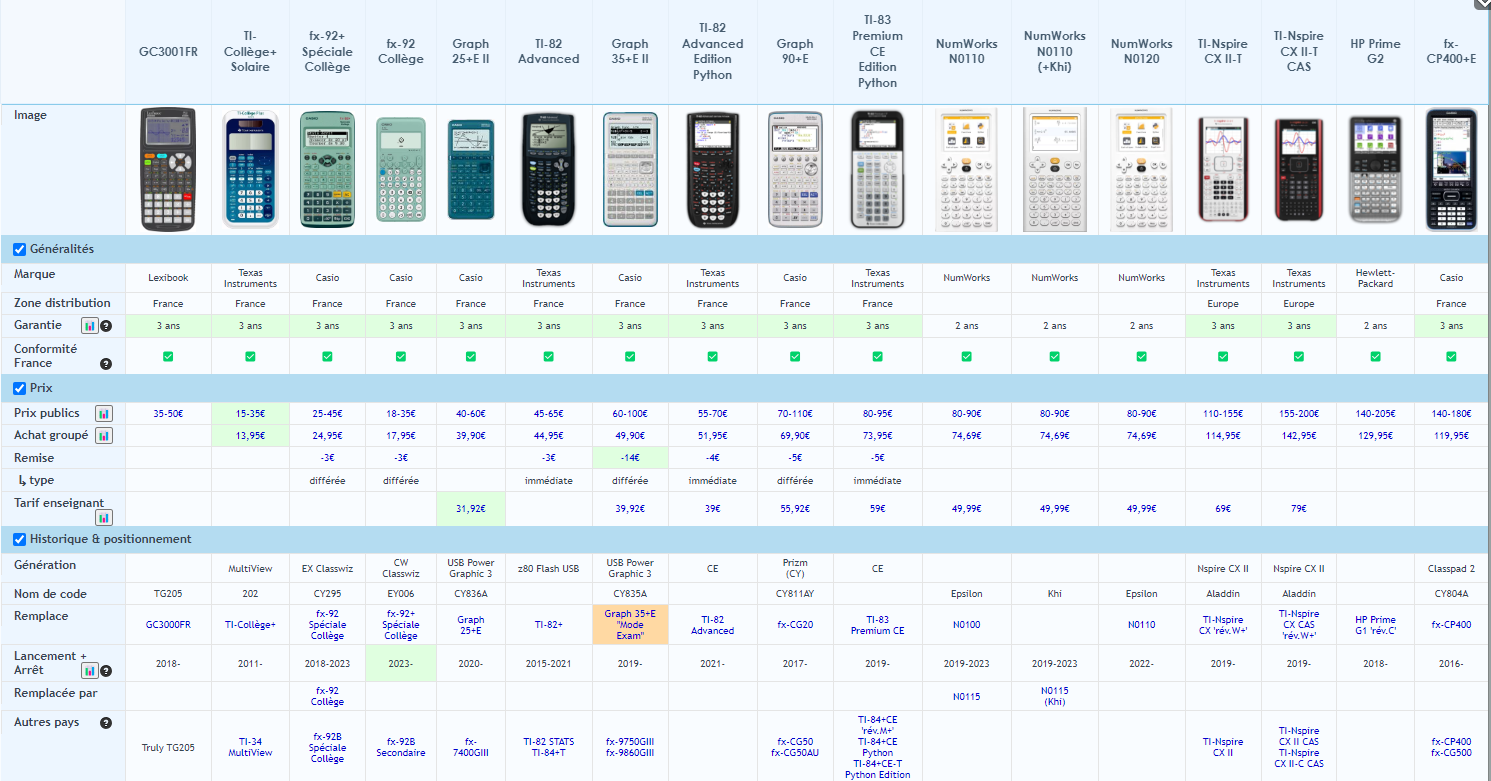Open the Graph 25+E II calculator image
The width and height of the screenshot is (1491, 781).
tap(470, 168)
